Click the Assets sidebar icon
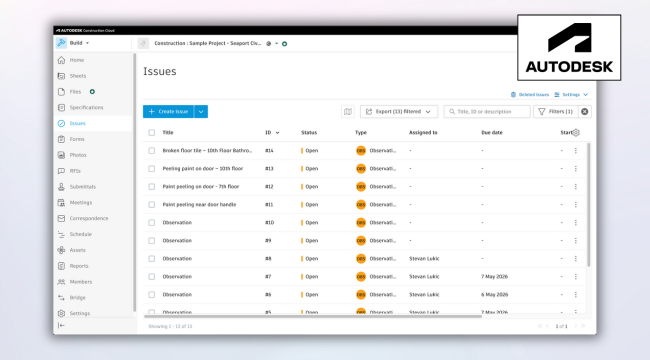650x360 pixels. coord(61,250)
